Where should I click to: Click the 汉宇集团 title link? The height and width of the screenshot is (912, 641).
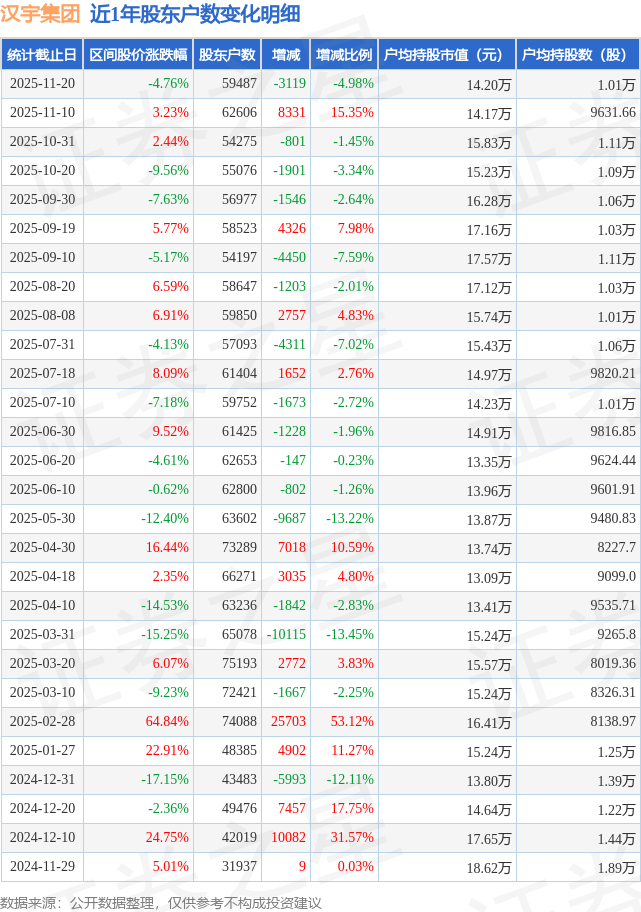click(41, 14)
